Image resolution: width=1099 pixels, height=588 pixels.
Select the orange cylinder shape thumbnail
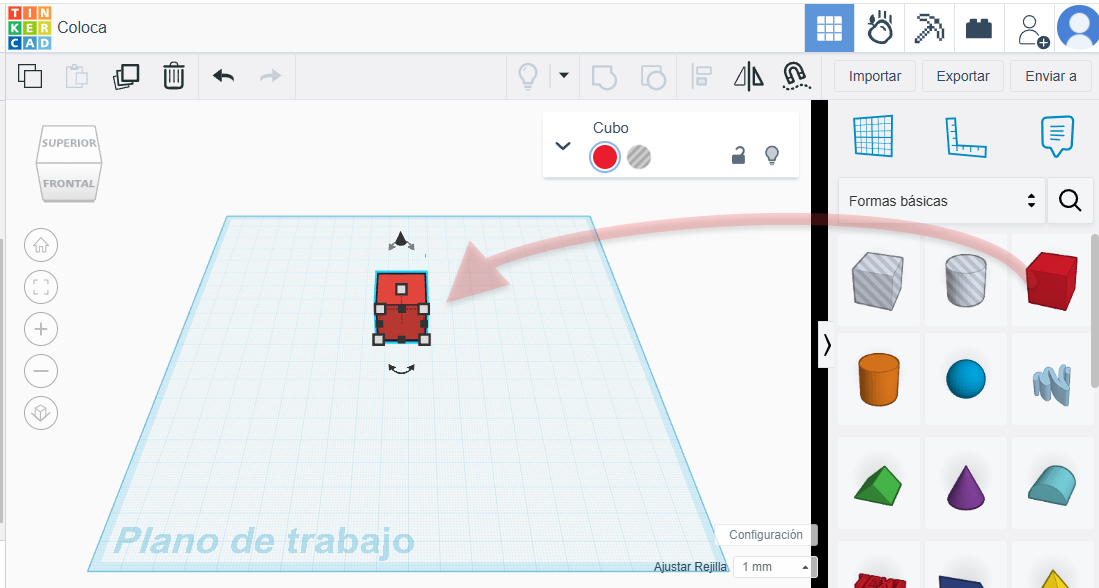point(879,380)
